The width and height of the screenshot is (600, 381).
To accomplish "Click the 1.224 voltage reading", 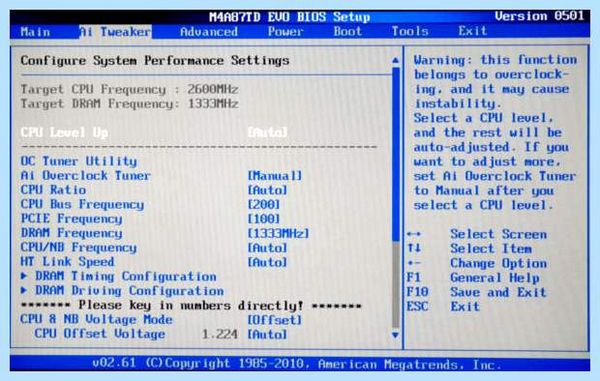I will pyautogui.click(x=220, y=334).
